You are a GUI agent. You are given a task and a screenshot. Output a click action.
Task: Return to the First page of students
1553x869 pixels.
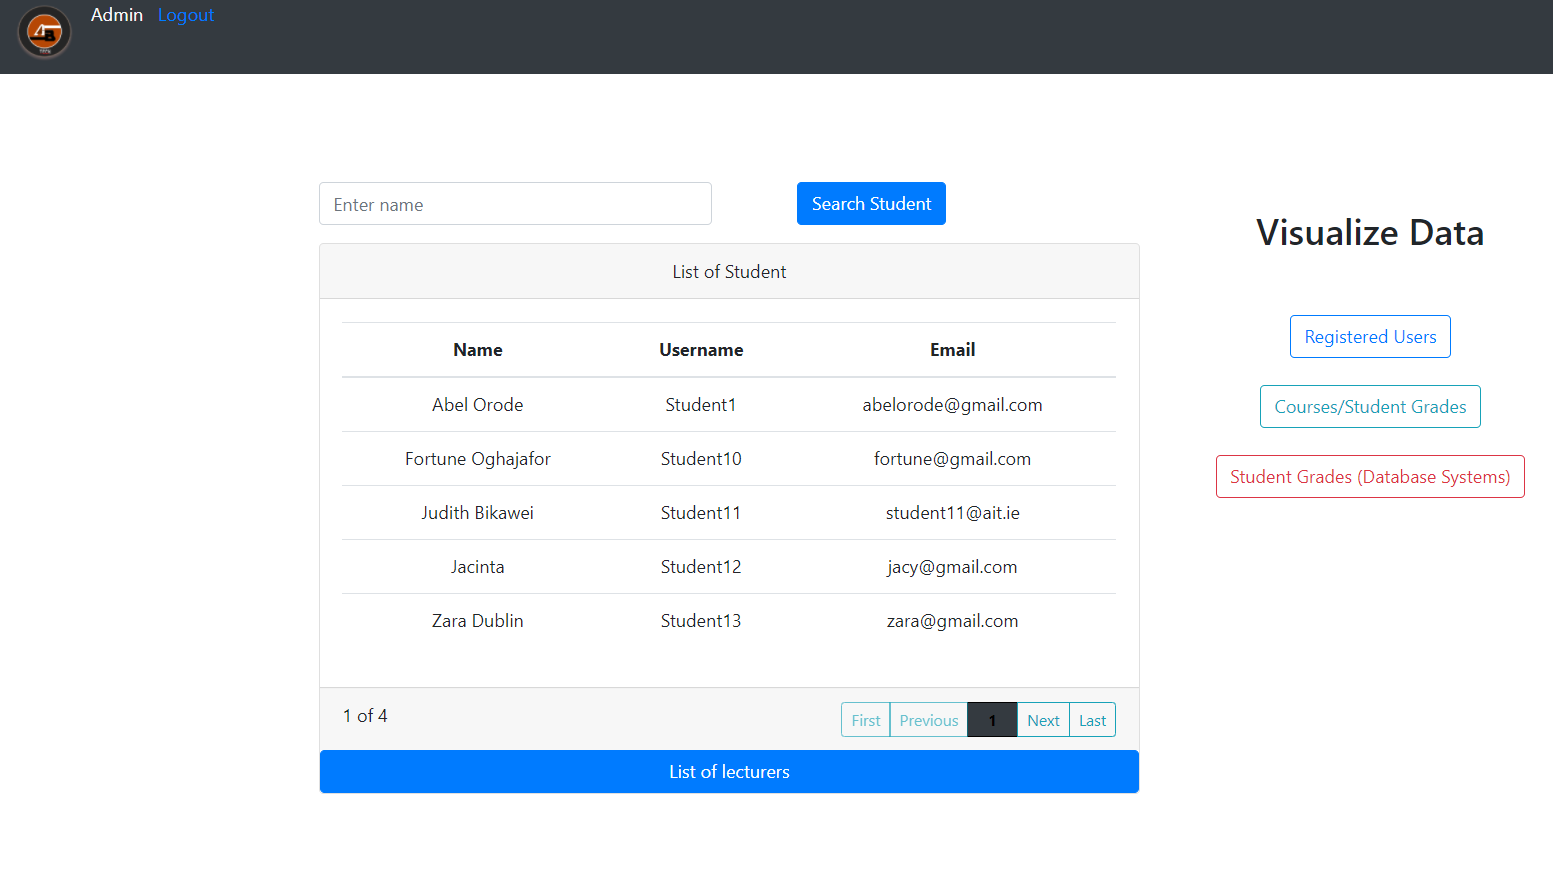coord(864,719)
